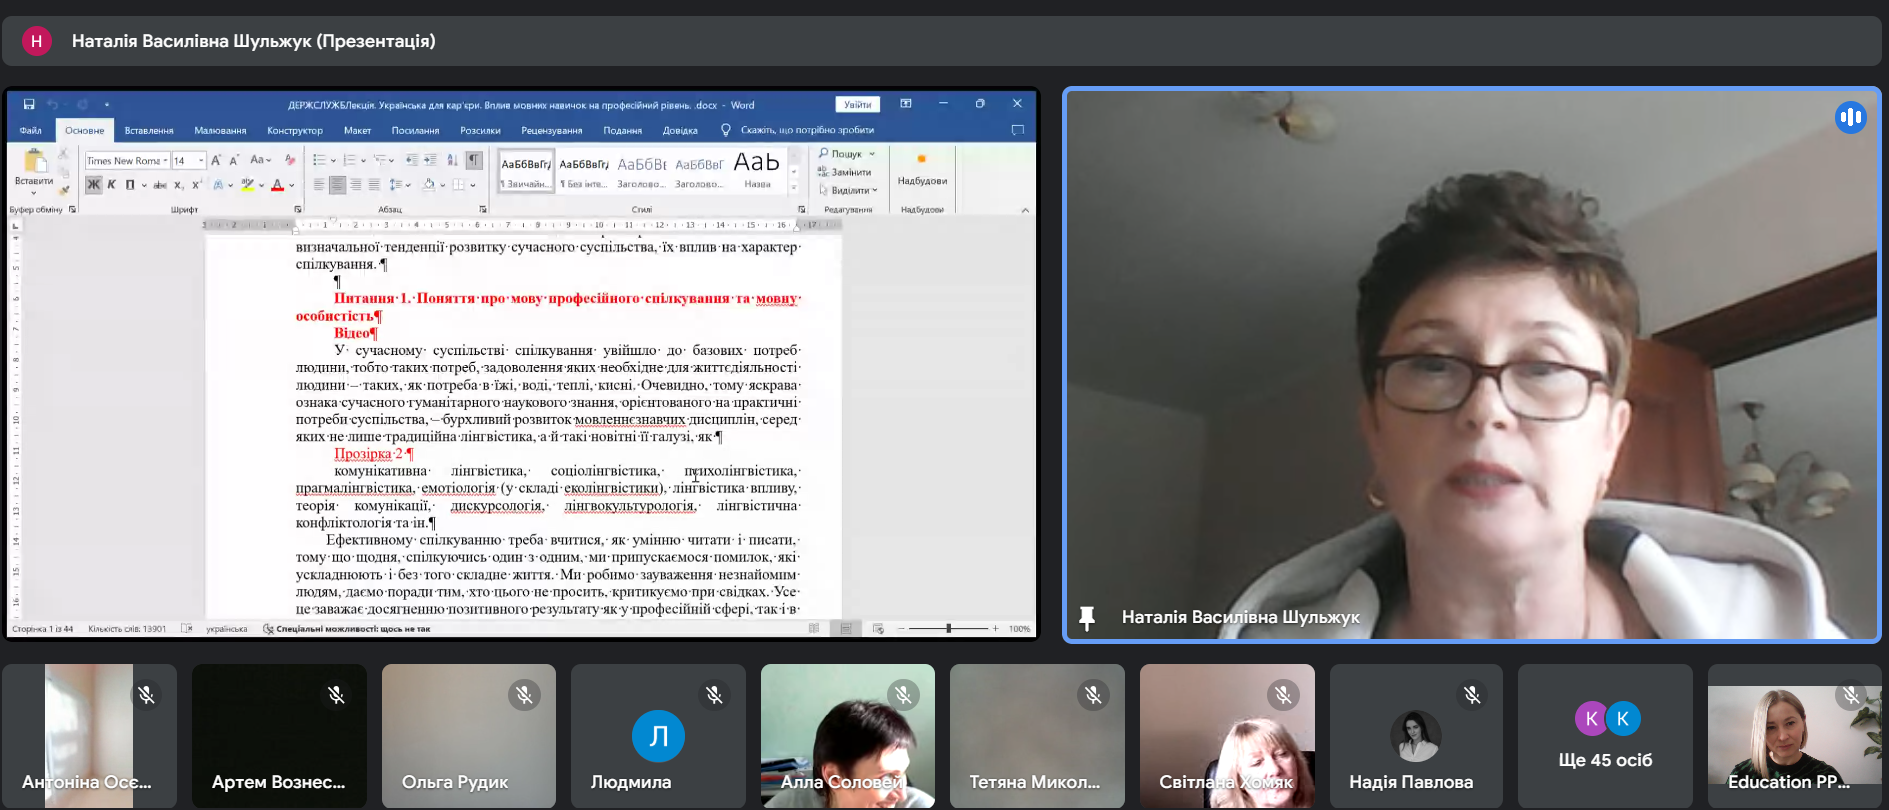Toggle the show paragraph marks ¶ button
The width and height of the screenshot is (1889, 810).
474,160
